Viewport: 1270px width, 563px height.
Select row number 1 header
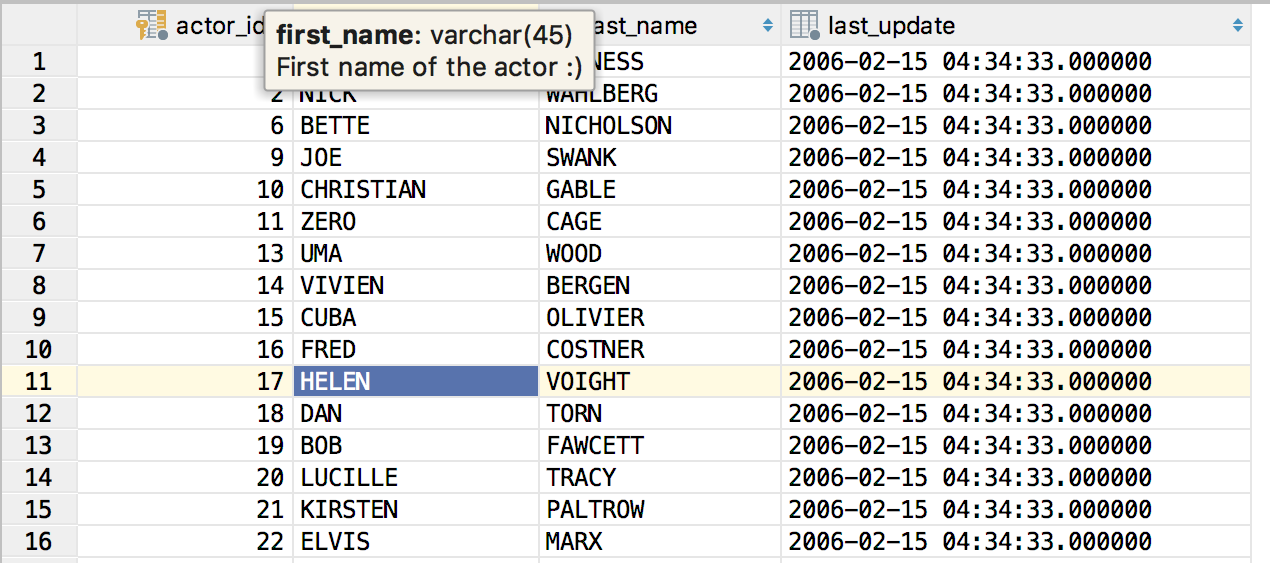point(39,61)
